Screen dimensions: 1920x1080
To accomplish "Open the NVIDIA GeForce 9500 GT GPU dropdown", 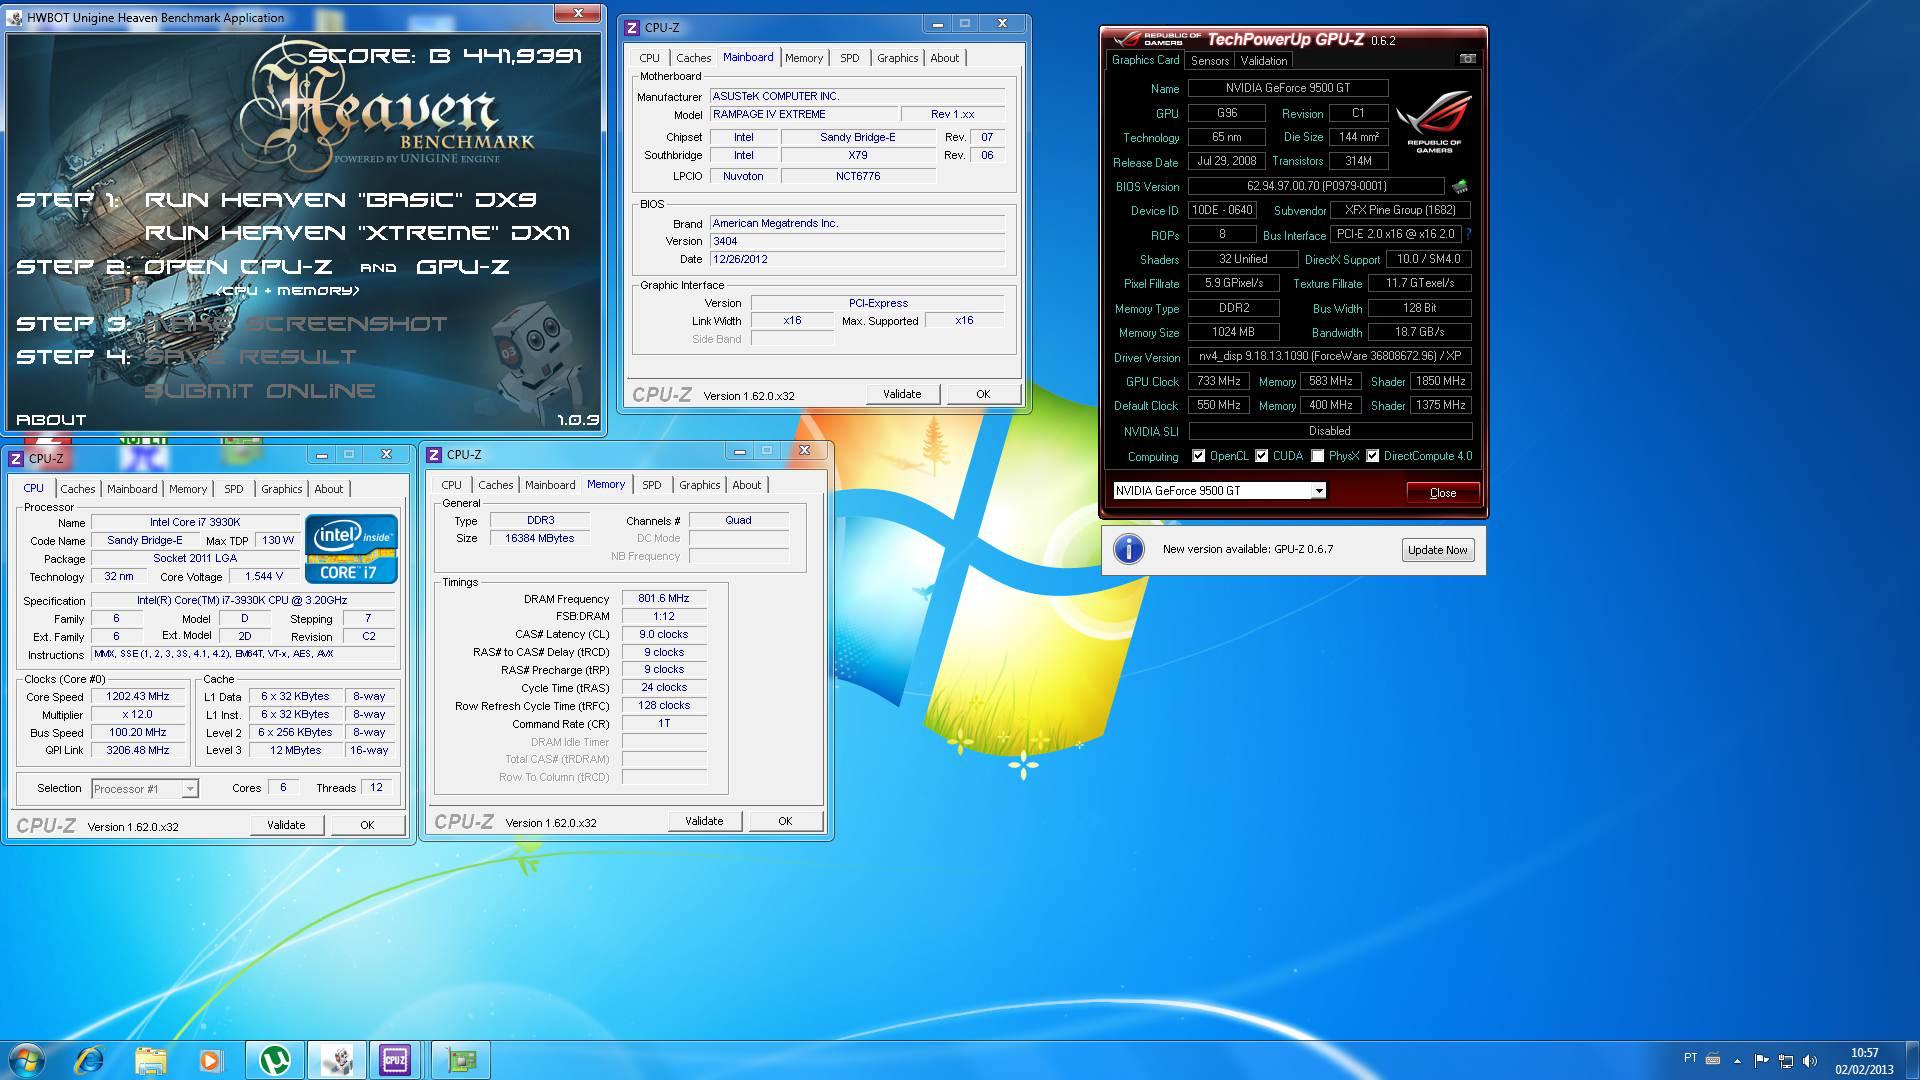I will (x=1220, y=491).
